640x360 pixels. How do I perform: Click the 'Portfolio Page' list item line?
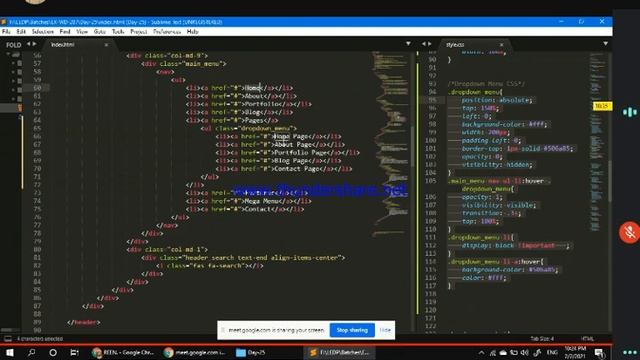(x=288, y=153)
